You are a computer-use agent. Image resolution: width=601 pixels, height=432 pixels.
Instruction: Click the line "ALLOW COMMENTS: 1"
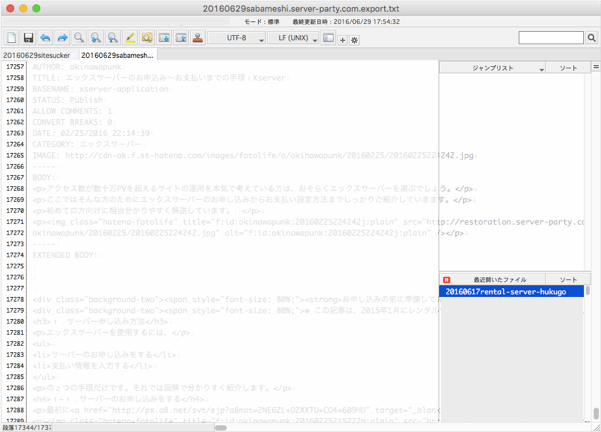72,111
